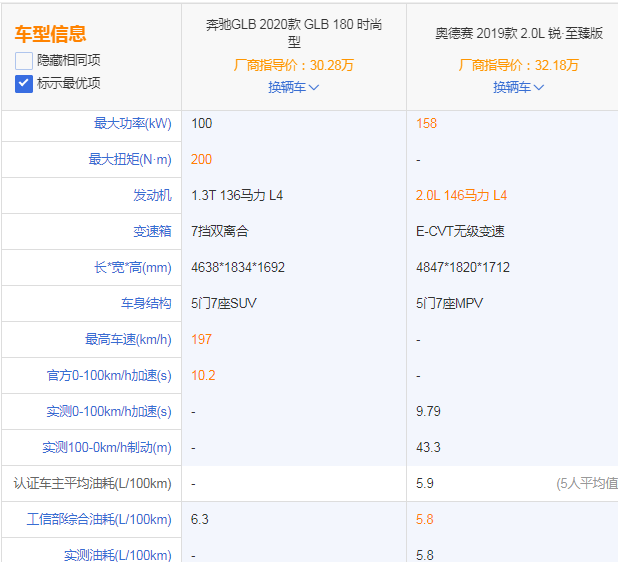The height and width of the screenshot is (562, 618).
Task: Click the 奥德赛 2019款 2.0L 锐·至臻版 title
Action: [x=518, y=33]
